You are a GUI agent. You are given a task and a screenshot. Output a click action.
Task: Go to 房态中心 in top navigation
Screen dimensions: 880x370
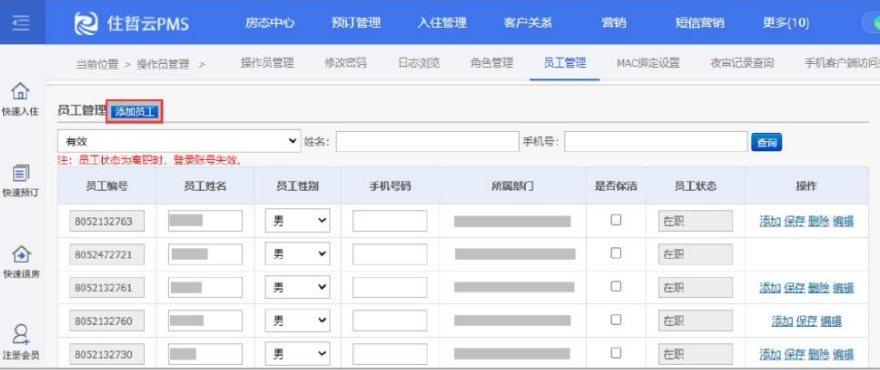coord(269,23)
